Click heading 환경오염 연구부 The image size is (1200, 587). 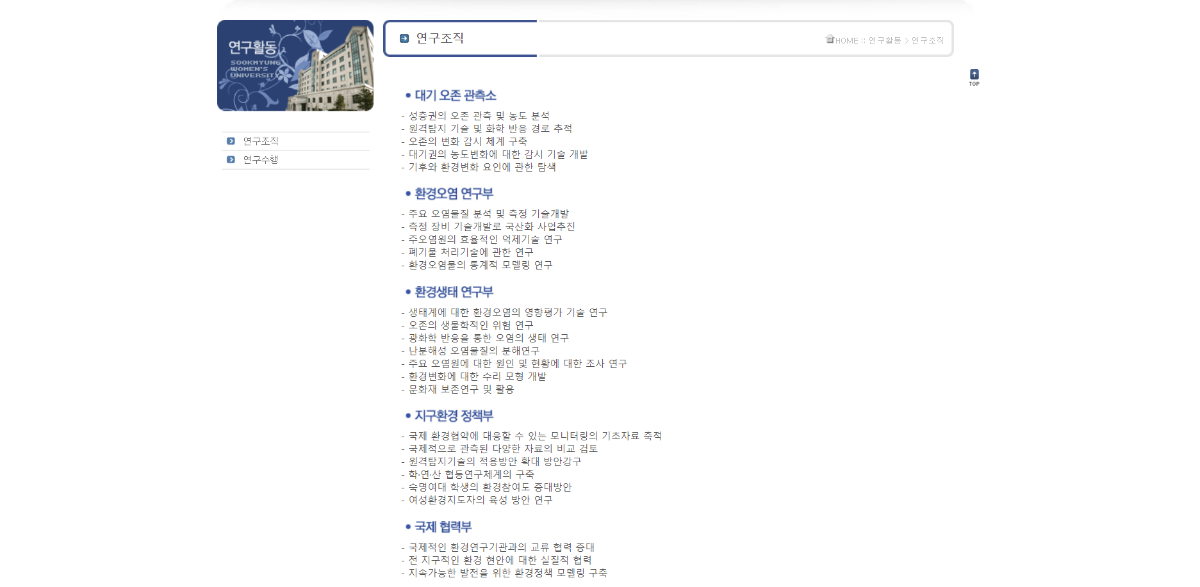tap(453, 193)
